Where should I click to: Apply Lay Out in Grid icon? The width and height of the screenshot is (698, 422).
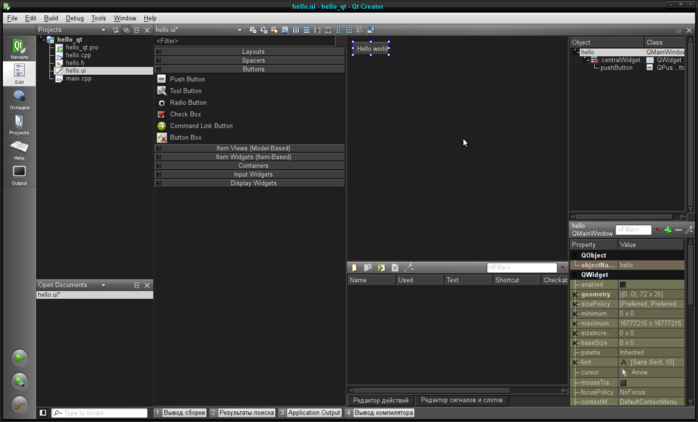click(x=349, y=30)
